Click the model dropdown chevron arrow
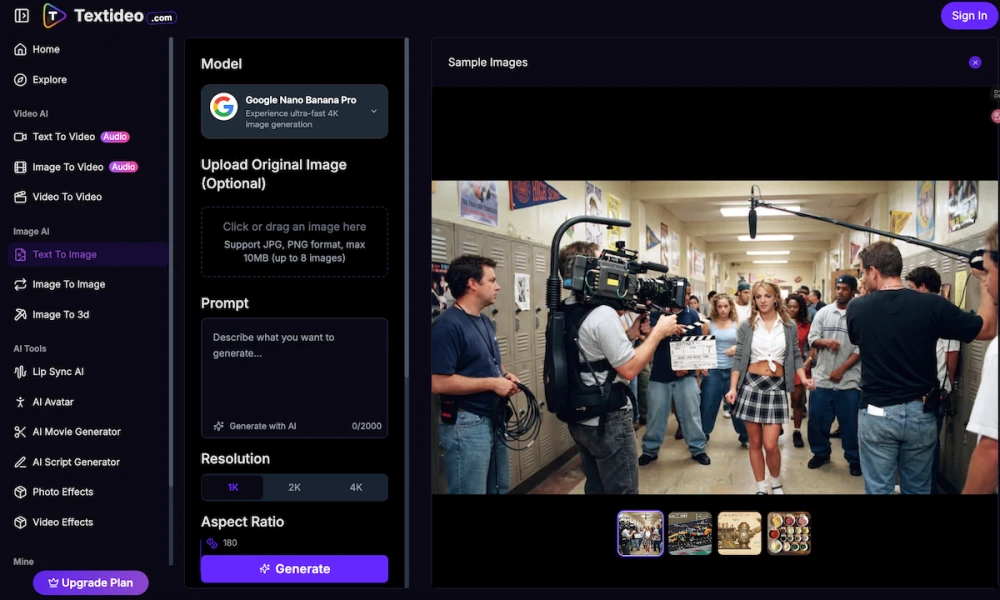1000x600 pixels. 374,111
